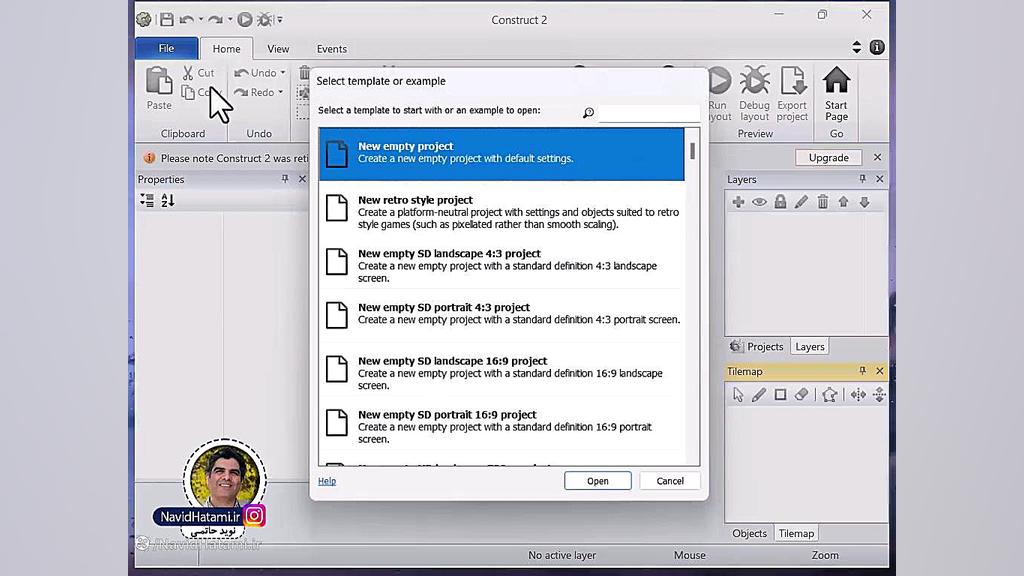Click the Undo button in the ribbon
Image resolution: width=1024 pixels, height=576 pixels.
pos(255,72)
